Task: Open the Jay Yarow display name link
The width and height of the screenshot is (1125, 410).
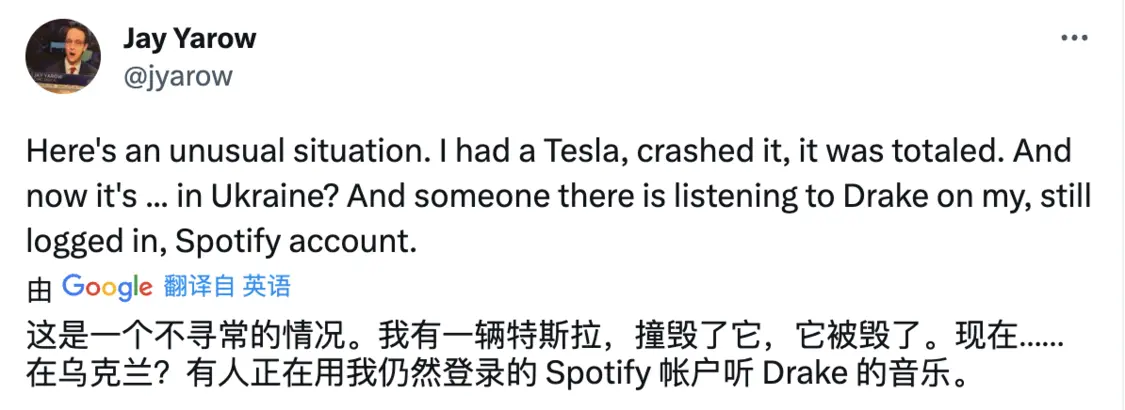Action: tap(189, 39)
